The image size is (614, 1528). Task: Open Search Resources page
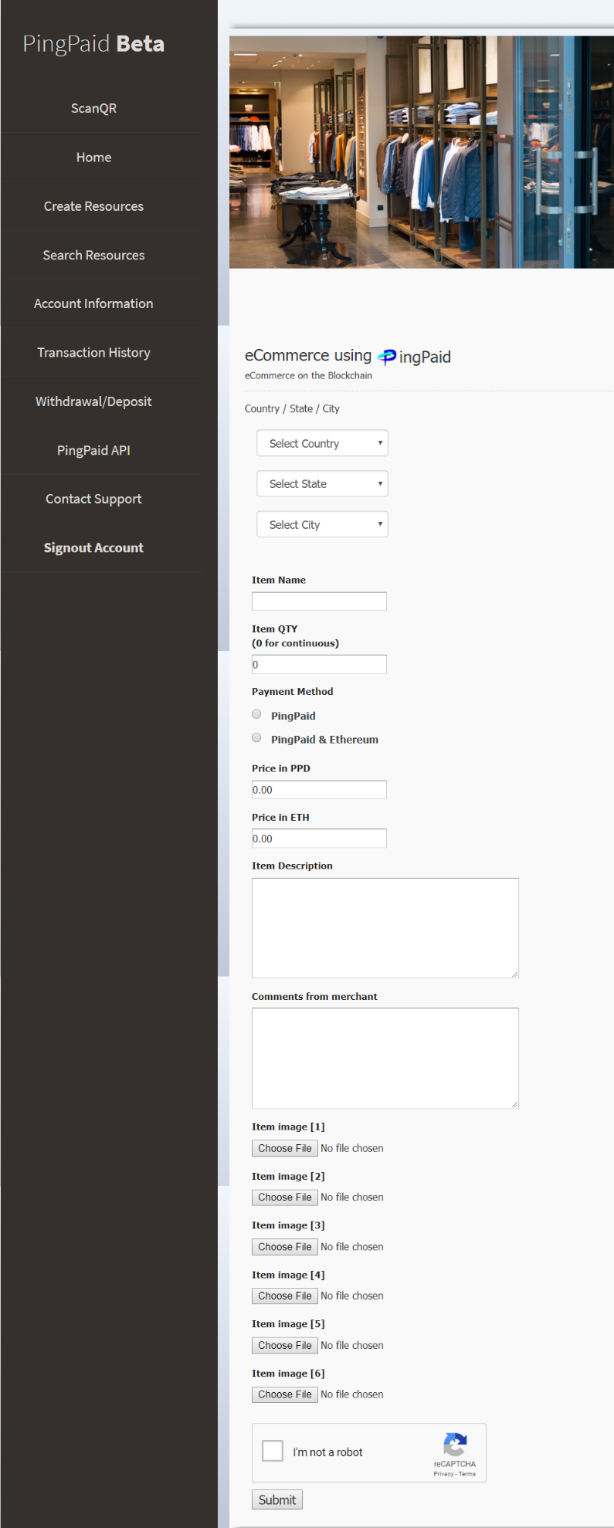(x=94, y=255)
